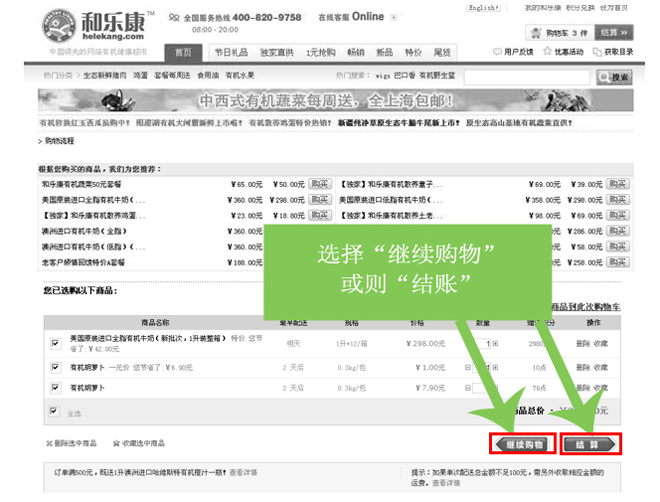
Task: Click 删除 for the 全脂有机牛奶 row
Action: [583, 344]
